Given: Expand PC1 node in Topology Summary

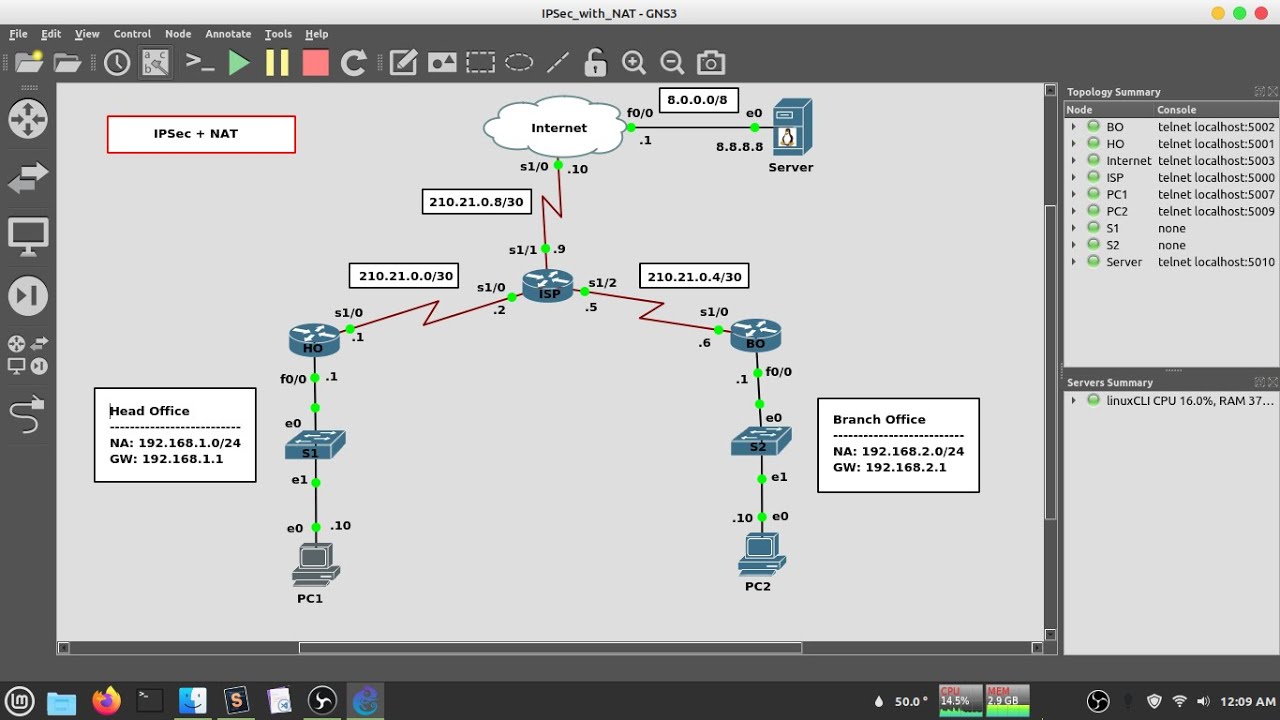Looking at the screenshot, I should (1073, 195).
